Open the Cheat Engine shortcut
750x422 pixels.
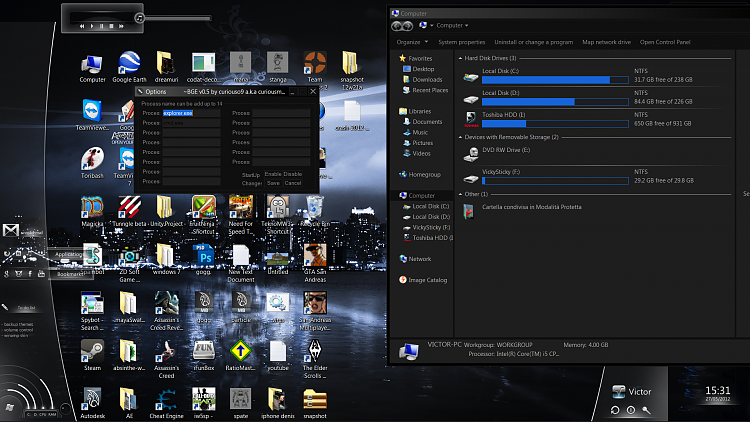coord(164,398)
